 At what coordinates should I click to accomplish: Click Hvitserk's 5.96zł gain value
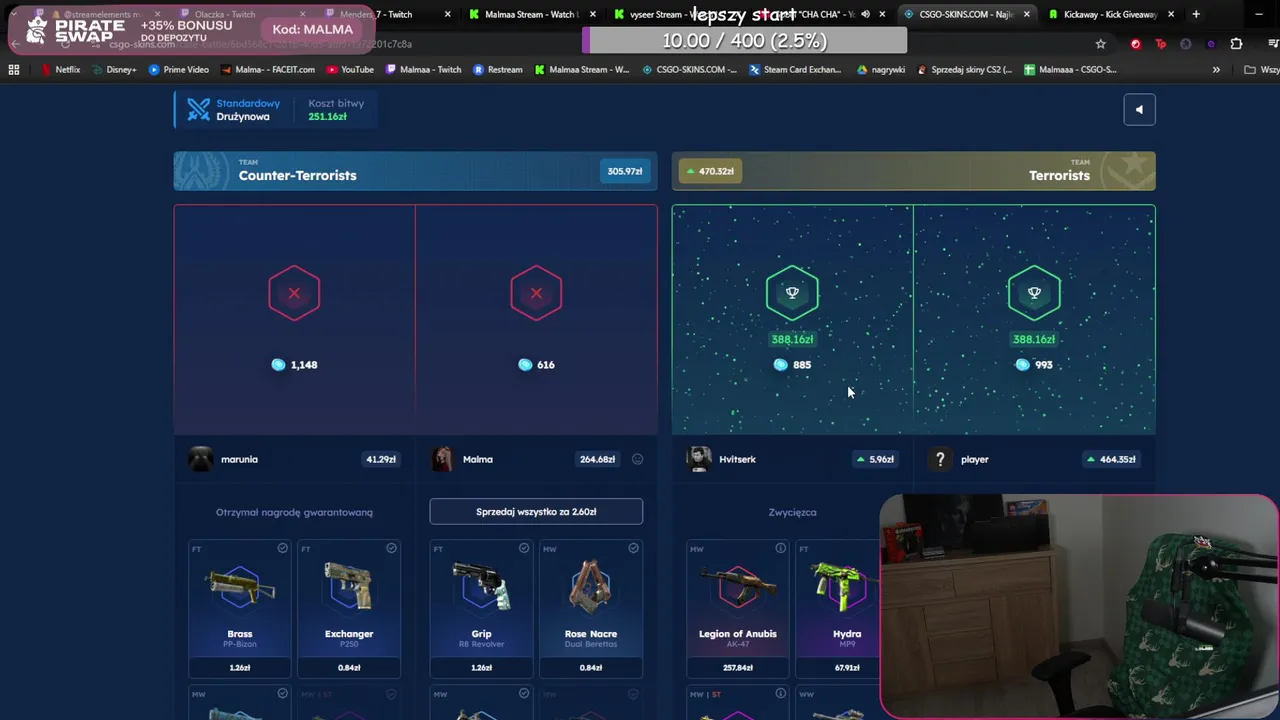coord(875,459)
